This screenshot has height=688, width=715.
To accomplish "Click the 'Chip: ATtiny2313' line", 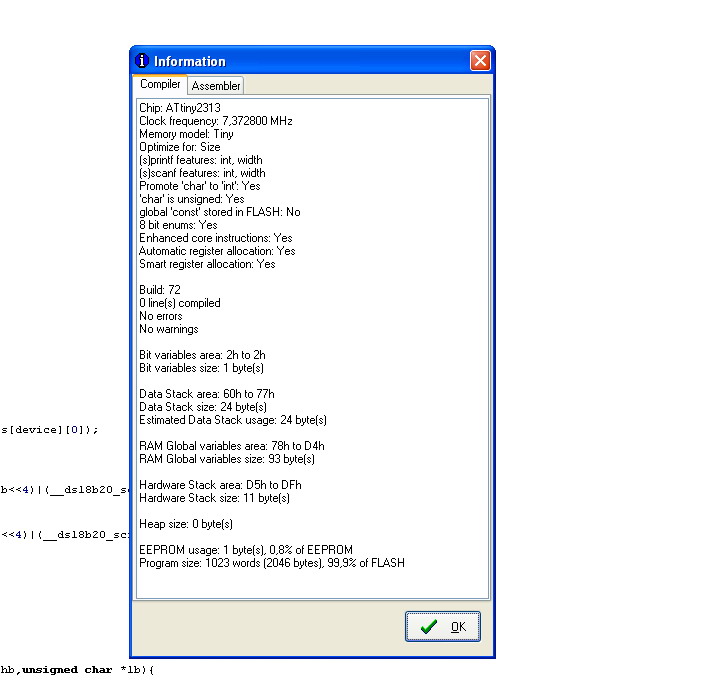I will (180, 108).
